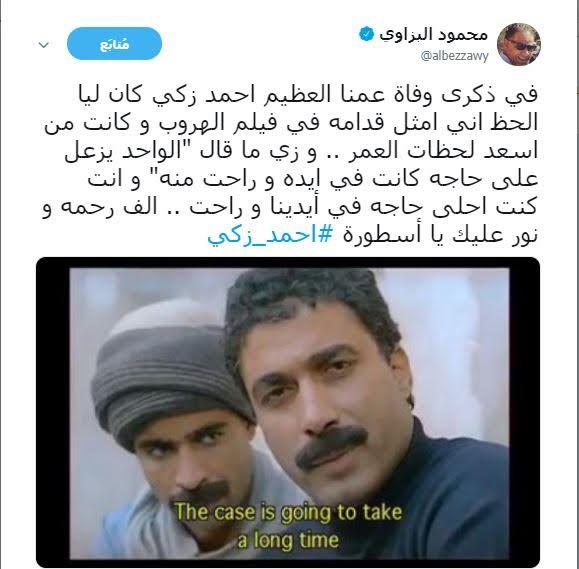Image resolution: width=579 pixels, height=569 pixels.
Task: Open the #احمد_زكي hashtag link
Action: [270, 236]
